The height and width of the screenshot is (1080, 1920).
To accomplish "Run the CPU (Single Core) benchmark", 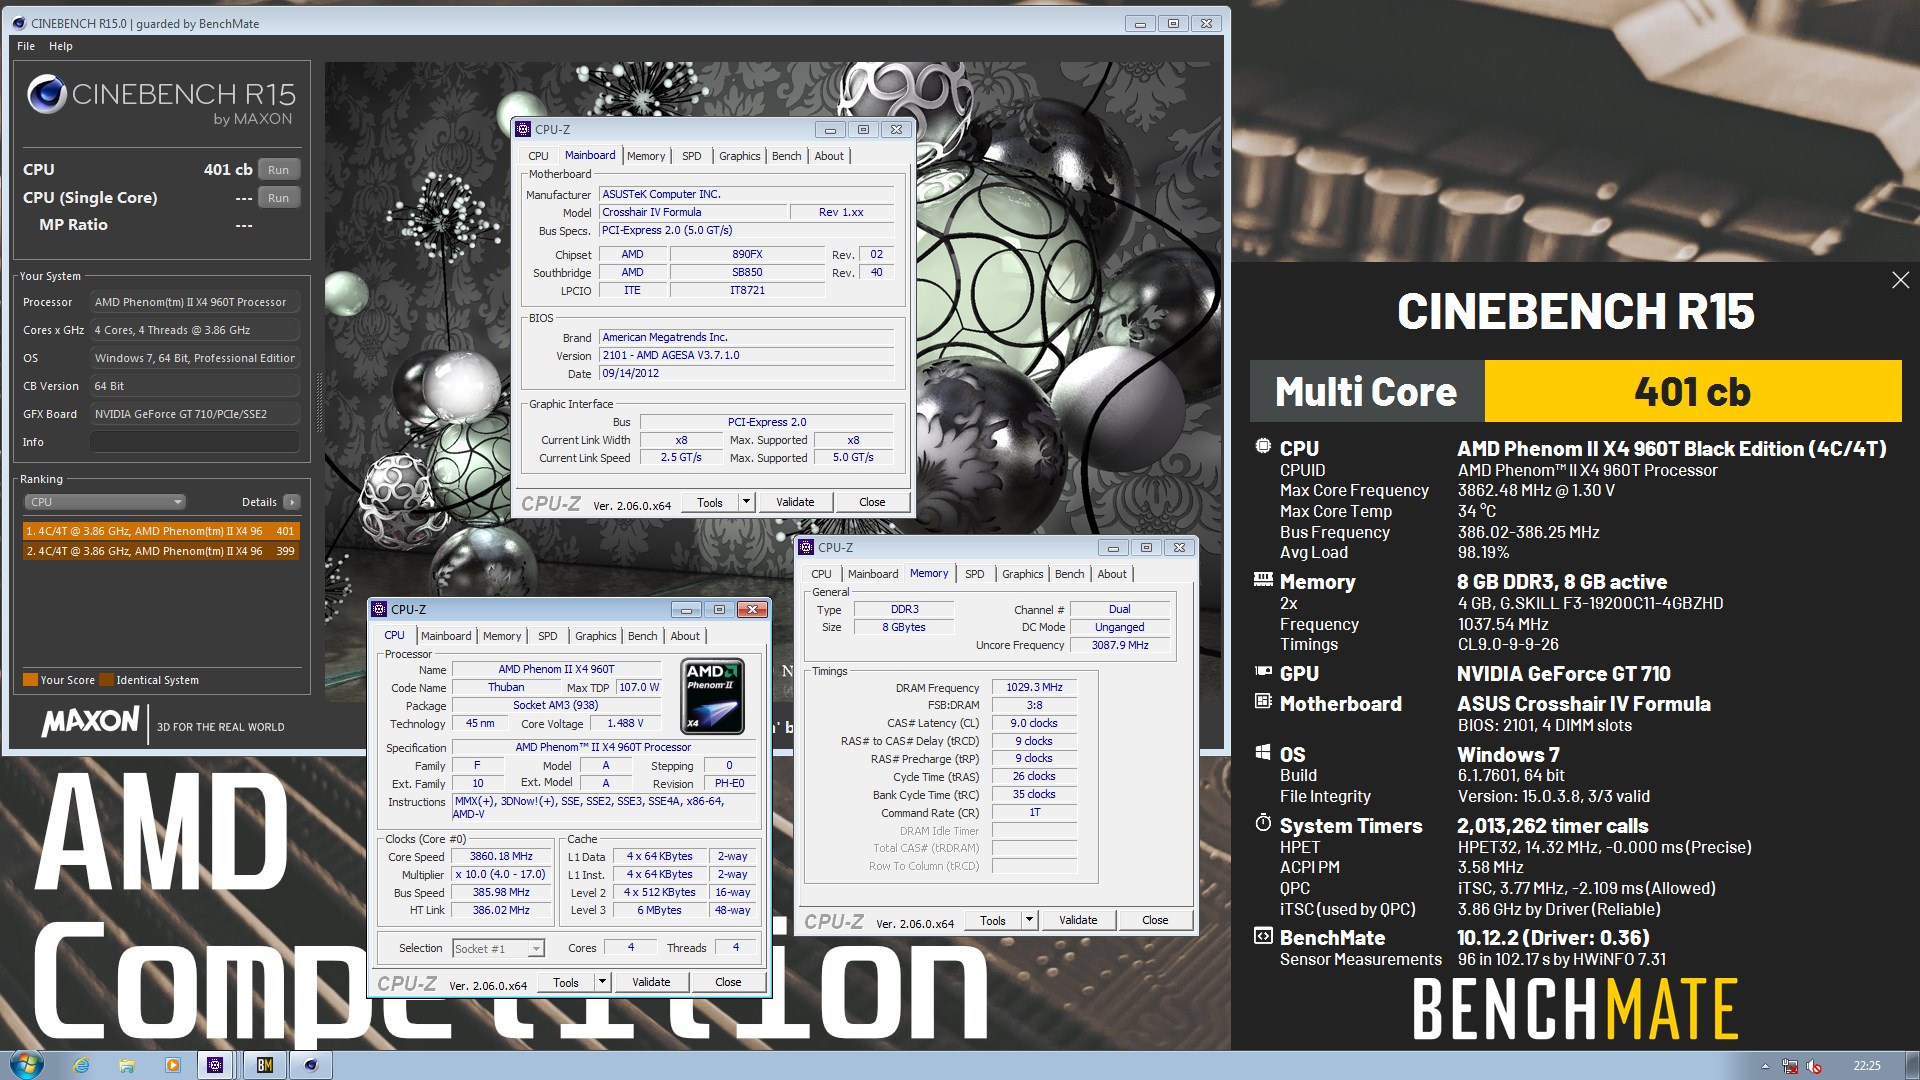I will click(278, 198).
